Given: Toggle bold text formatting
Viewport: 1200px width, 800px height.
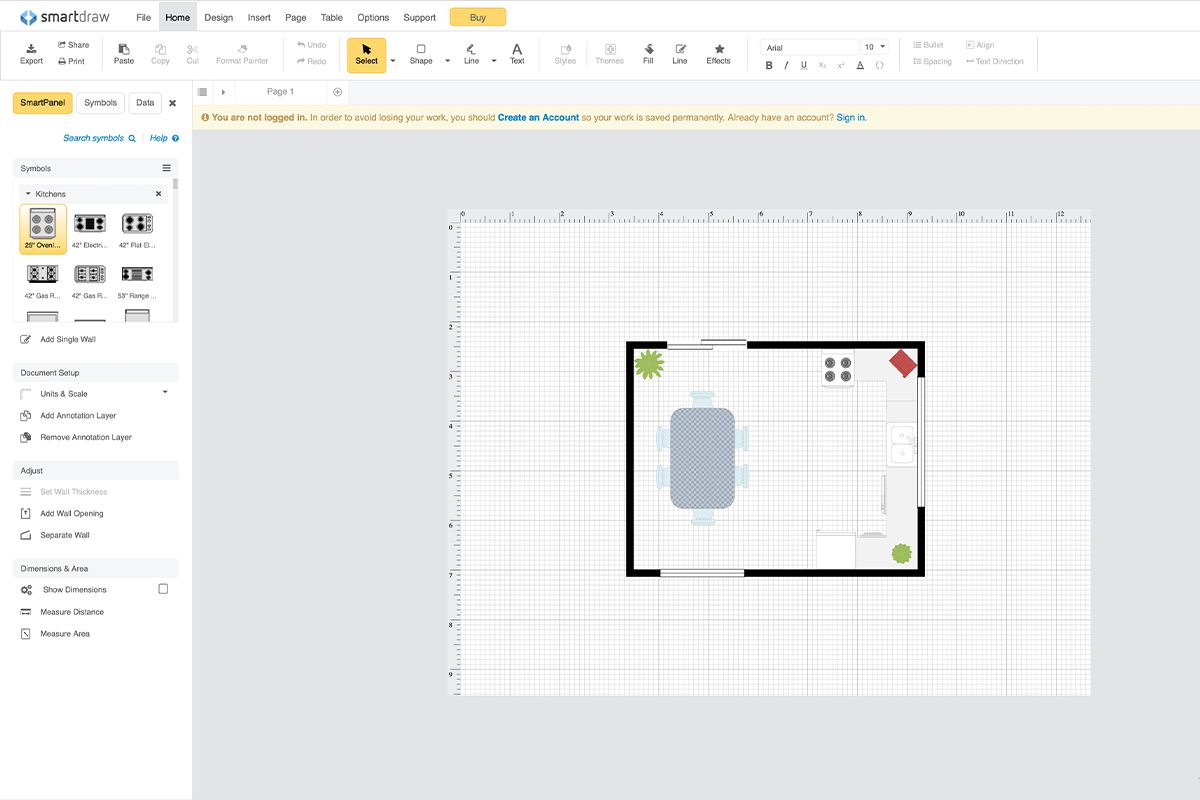Looking at the screenshot, I should (x=768, y=64).
